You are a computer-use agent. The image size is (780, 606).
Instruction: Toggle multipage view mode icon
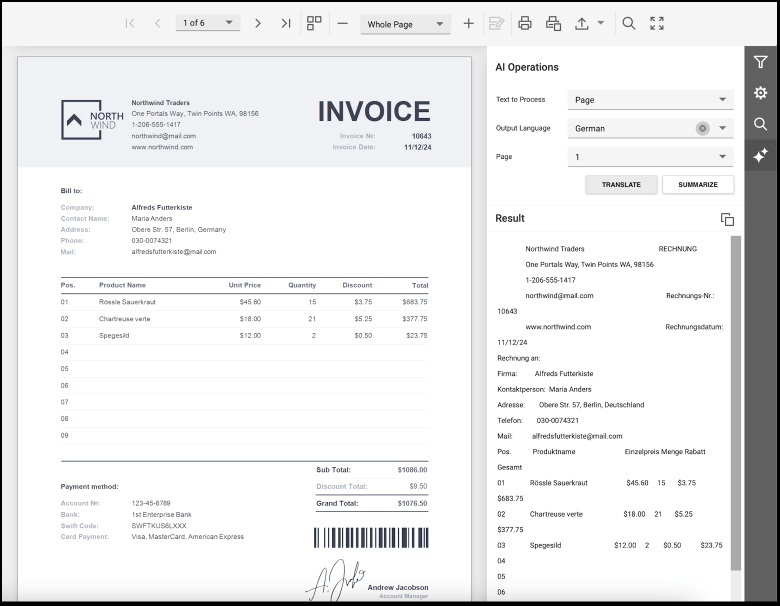click(315, 23)
